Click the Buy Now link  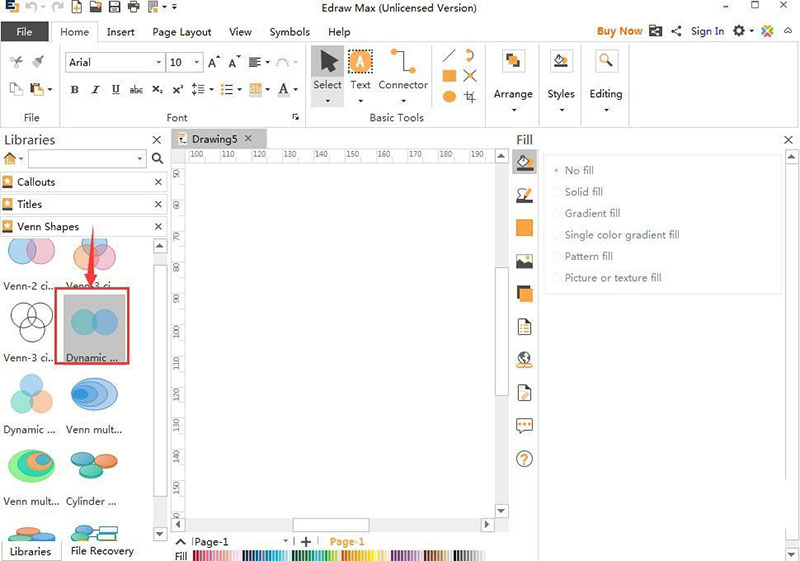pos(619,31)
